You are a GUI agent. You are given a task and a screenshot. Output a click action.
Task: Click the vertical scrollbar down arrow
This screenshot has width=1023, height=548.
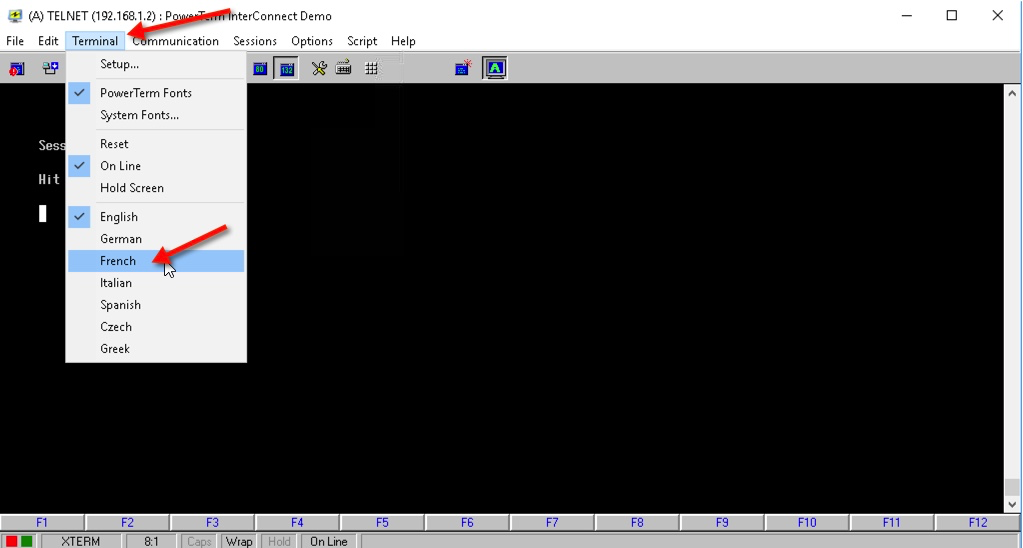click(1012, 504)
